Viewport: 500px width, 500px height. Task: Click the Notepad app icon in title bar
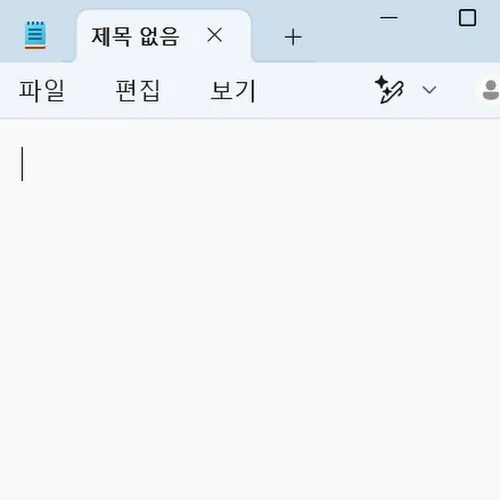35,35
